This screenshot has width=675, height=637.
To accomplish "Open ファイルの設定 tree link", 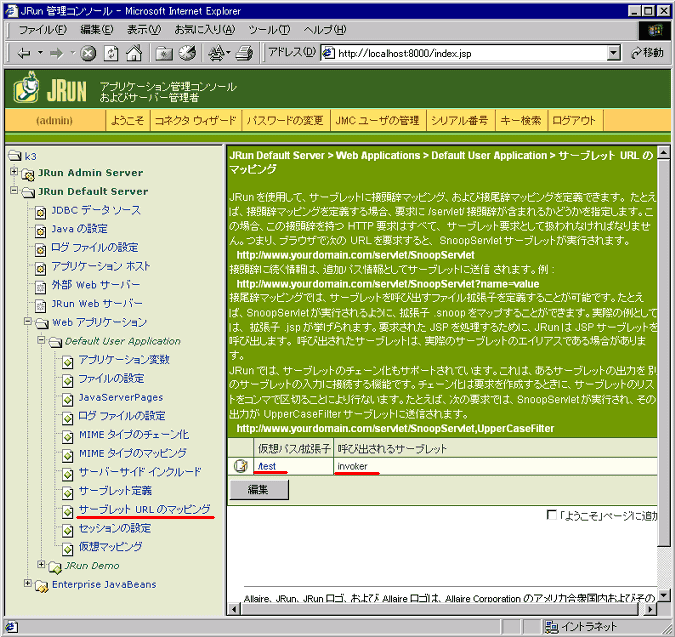I will 111,379.
